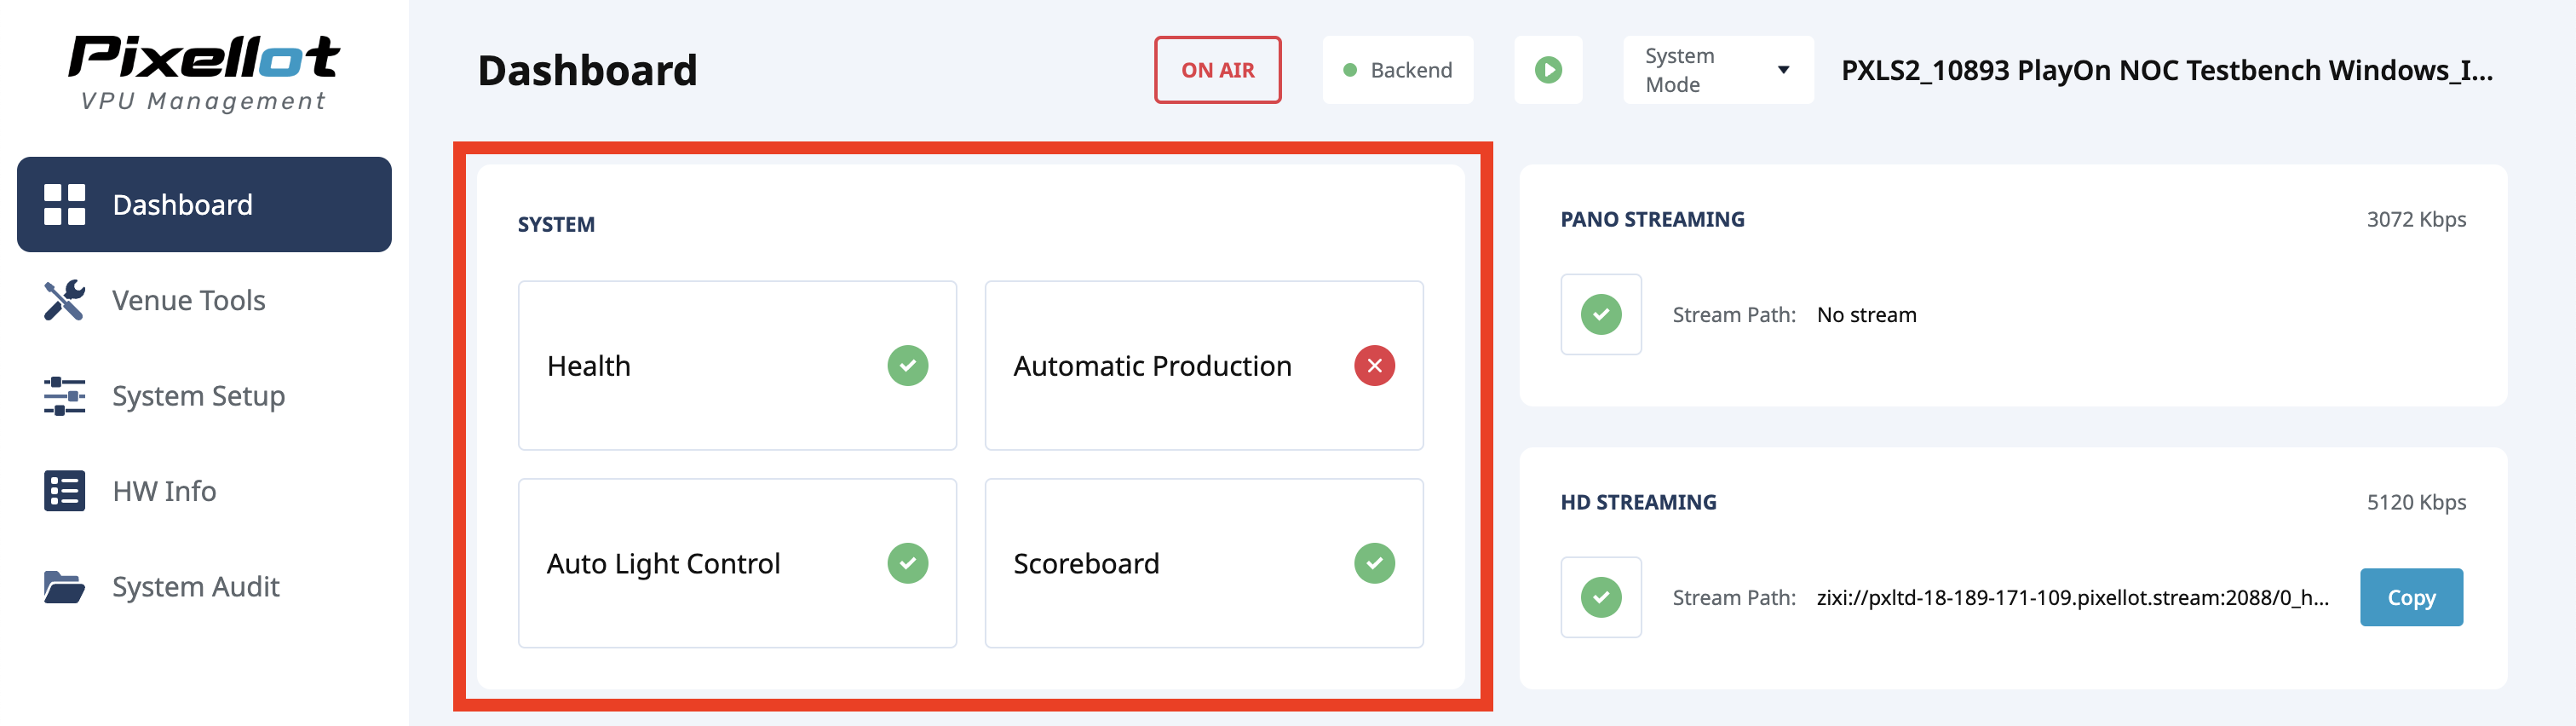
Task: Click the Backend status indicator
Action: pyautogui.click(x=1397, y=70)
